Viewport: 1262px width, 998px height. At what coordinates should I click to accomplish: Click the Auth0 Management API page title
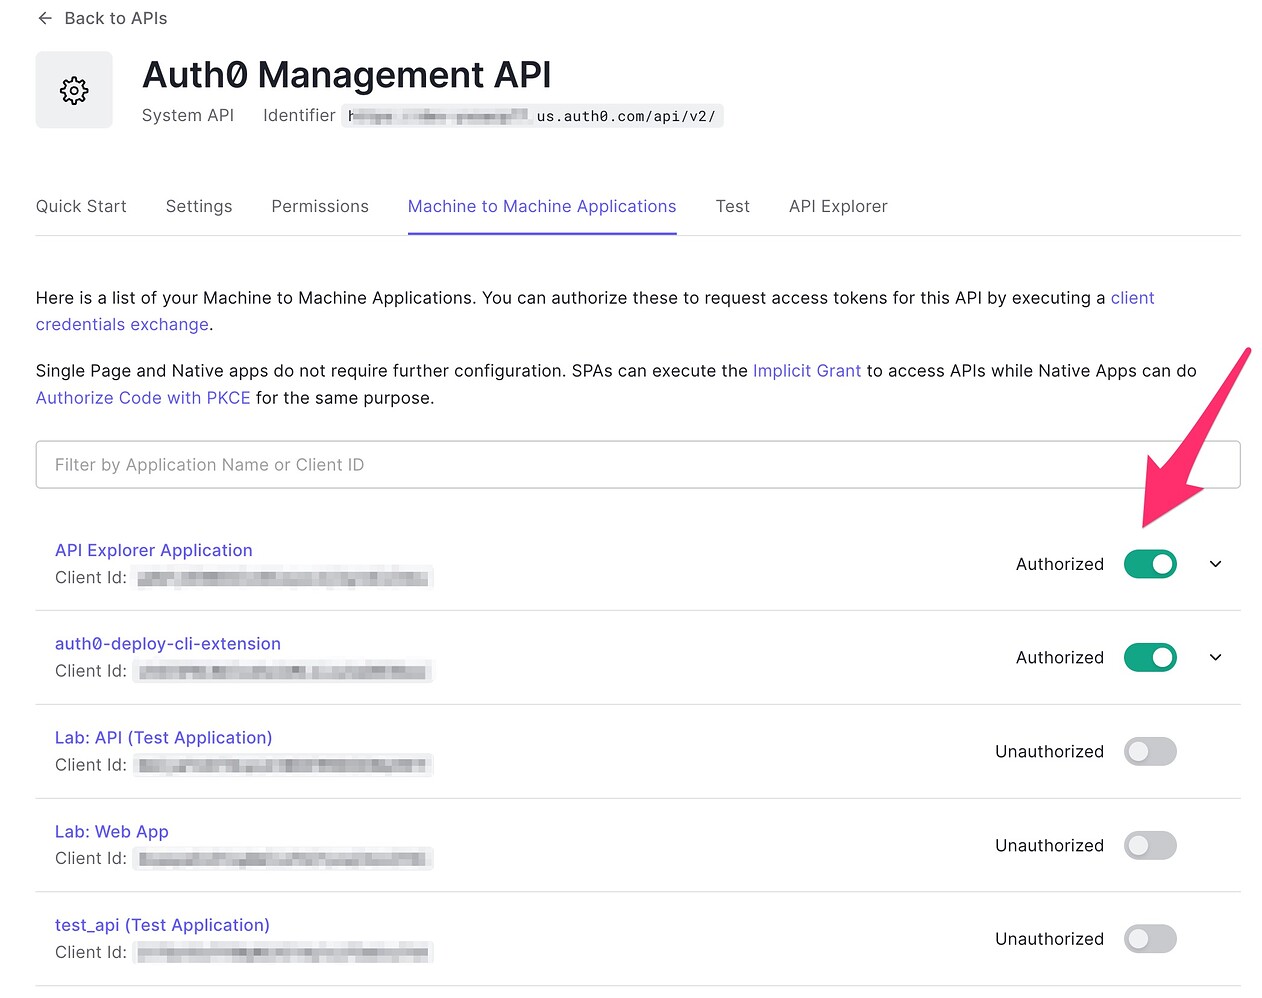347,75
